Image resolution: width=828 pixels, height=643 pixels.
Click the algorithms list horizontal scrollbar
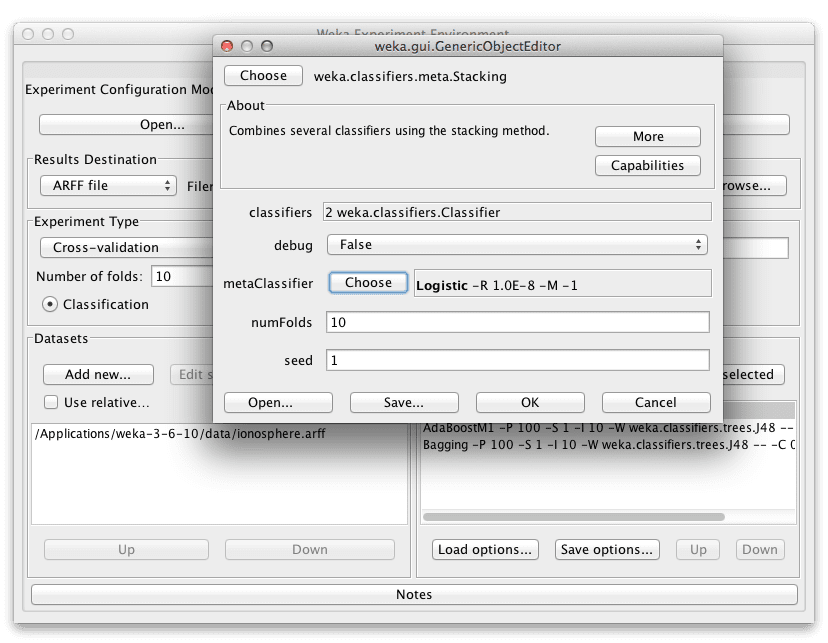click(574, 516)
